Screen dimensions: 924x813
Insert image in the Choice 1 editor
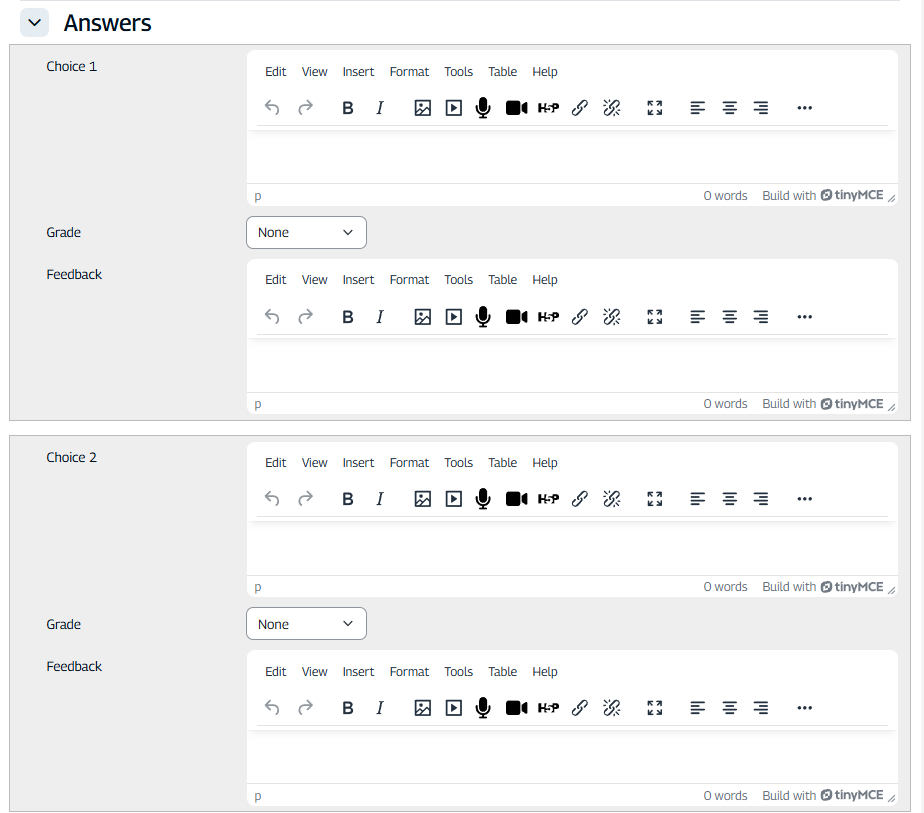tap(422, 108)
